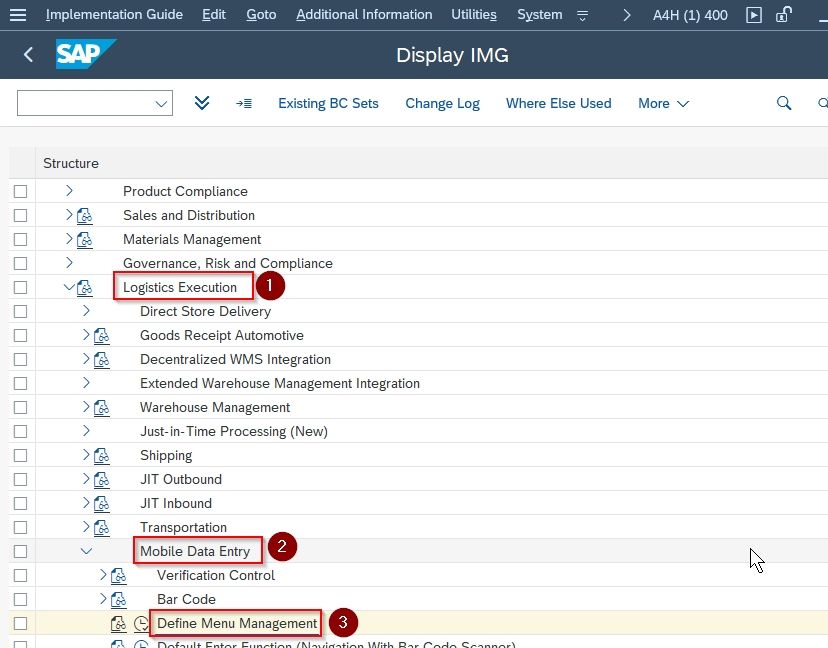Go back using the back arrow
This screenshot has height=648, width=828.
tap(29, 54)
